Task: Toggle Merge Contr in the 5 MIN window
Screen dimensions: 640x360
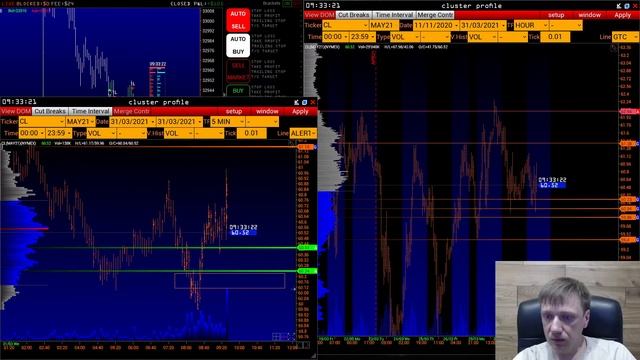Action: 131,111
